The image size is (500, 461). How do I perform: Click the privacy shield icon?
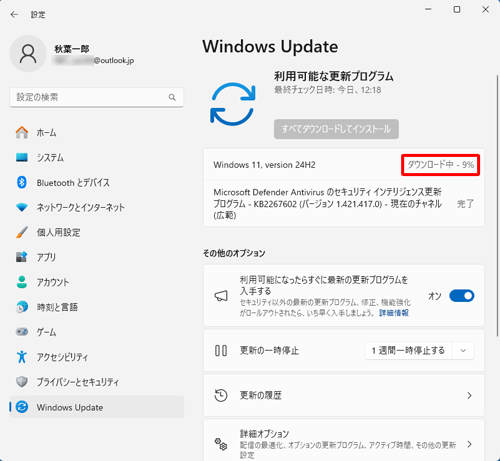[x=22, y=382]
